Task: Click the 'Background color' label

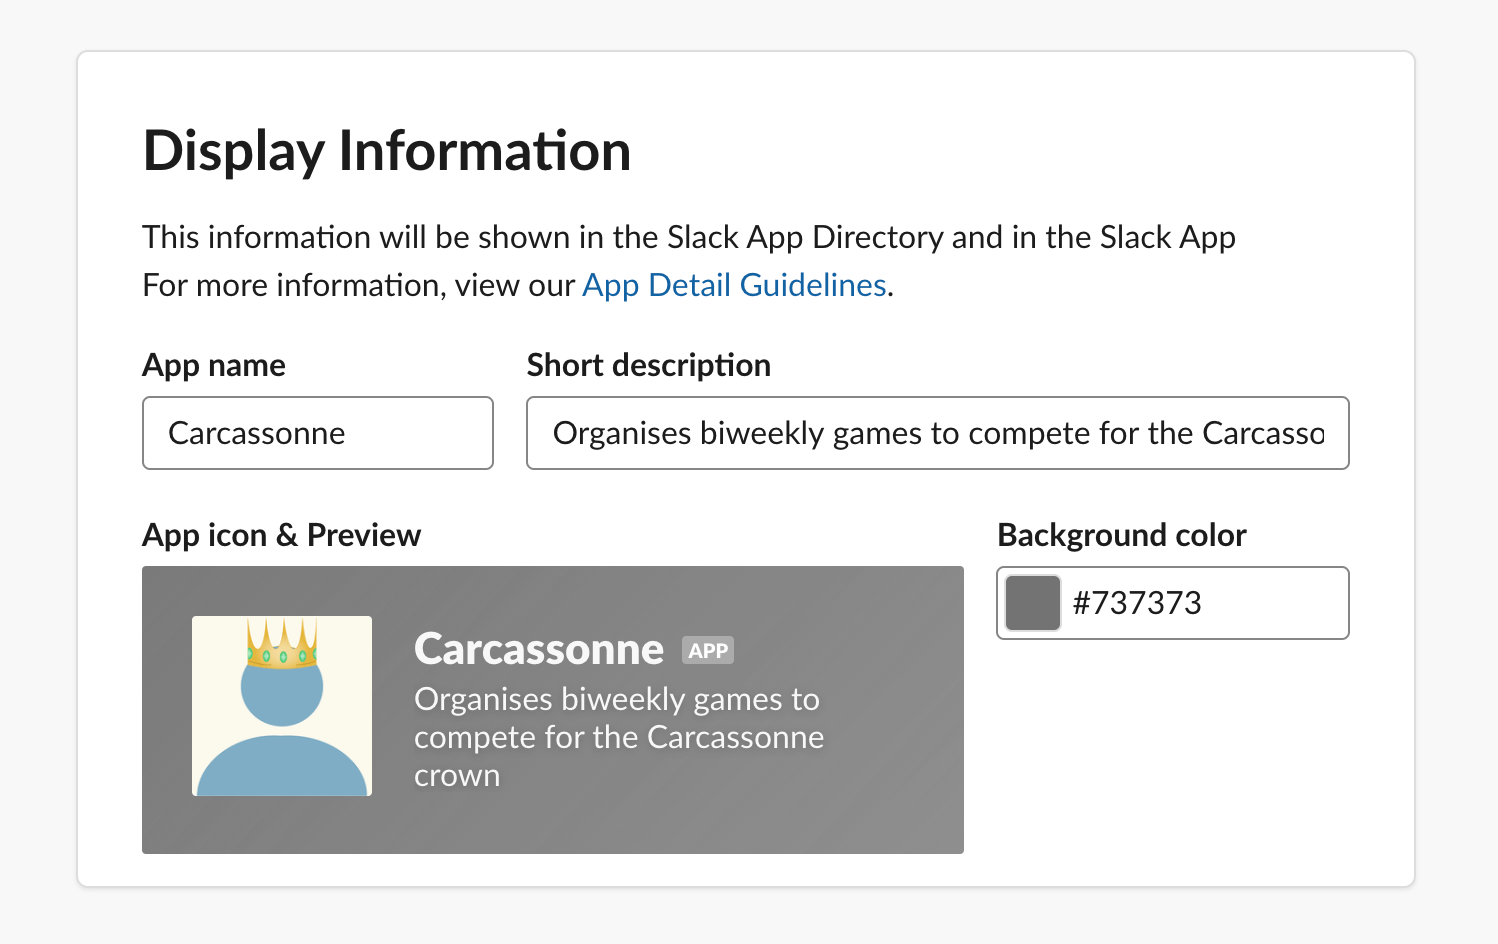Action: (x=1121, y=536)
